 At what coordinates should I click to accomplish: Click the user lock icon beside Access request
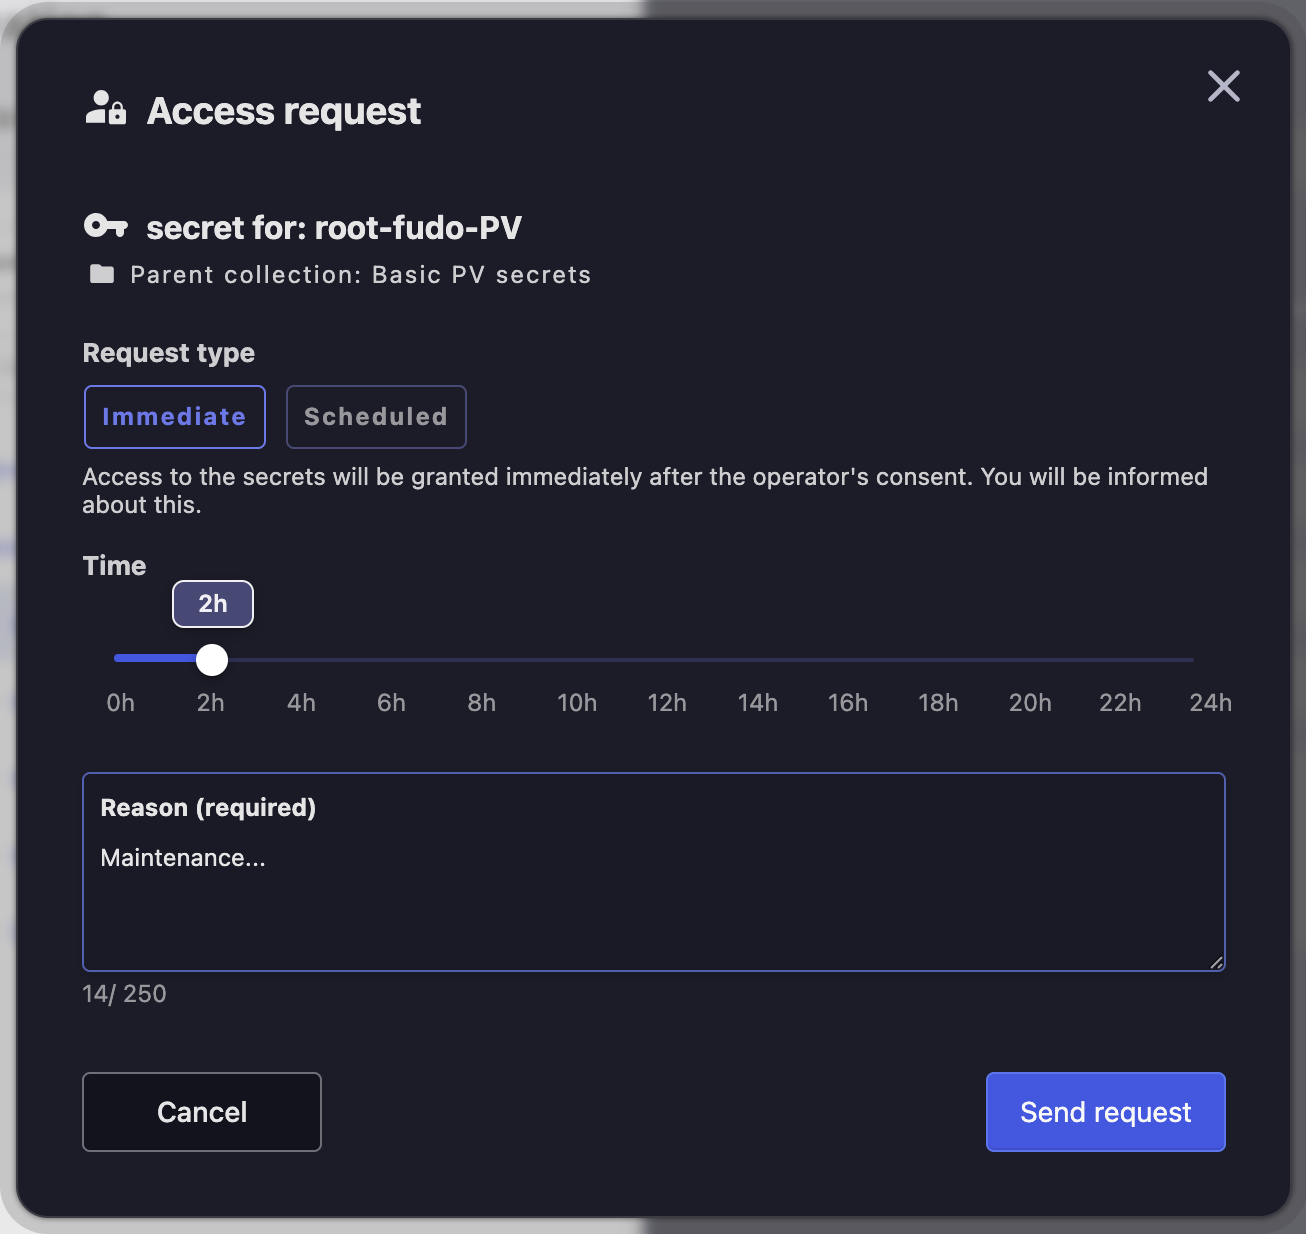pos(105,108)
